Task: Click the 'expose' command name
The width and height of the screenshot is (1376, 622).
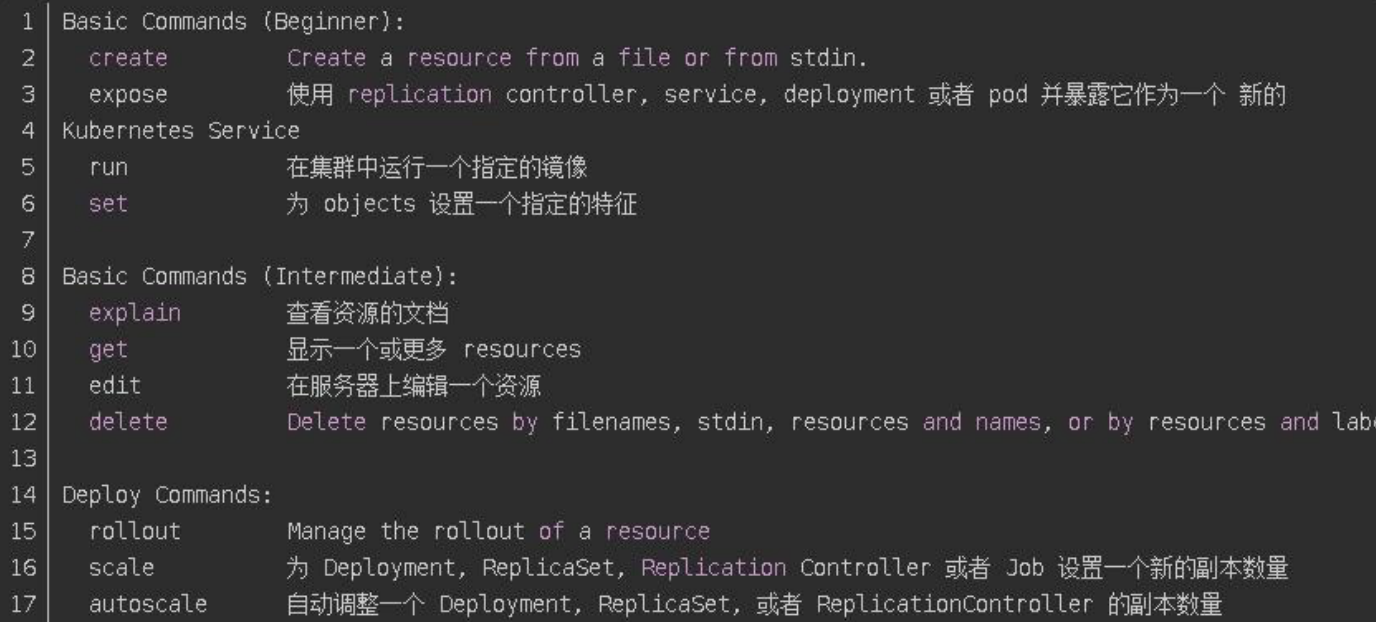Action: pos(128,95)
